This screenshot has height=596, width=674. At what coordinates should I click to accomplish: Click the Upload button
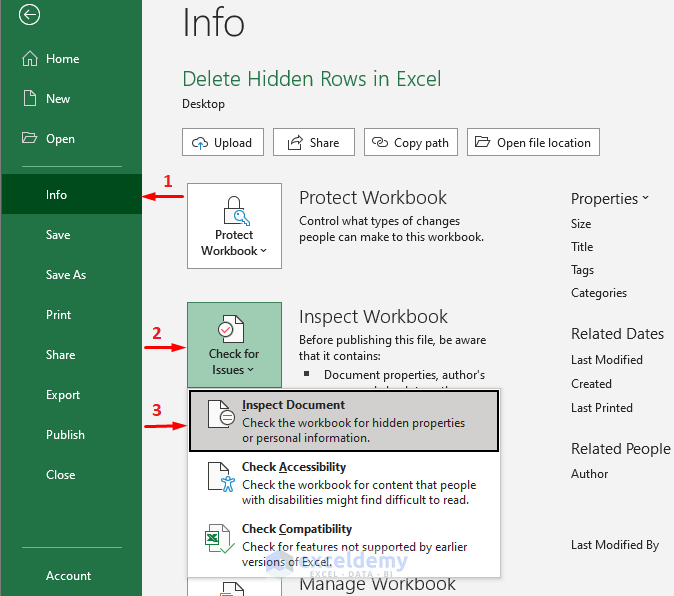click(223, 142)
